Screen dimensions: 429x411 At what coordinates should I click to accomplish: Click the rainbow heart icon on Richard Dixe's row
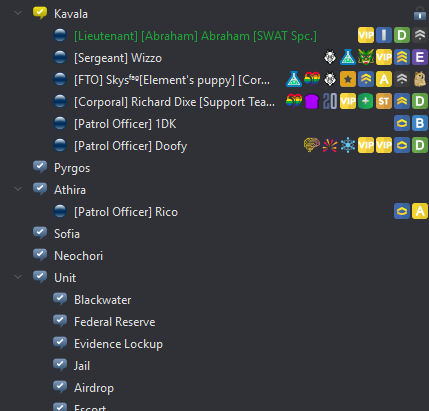[x=294, y=101]
